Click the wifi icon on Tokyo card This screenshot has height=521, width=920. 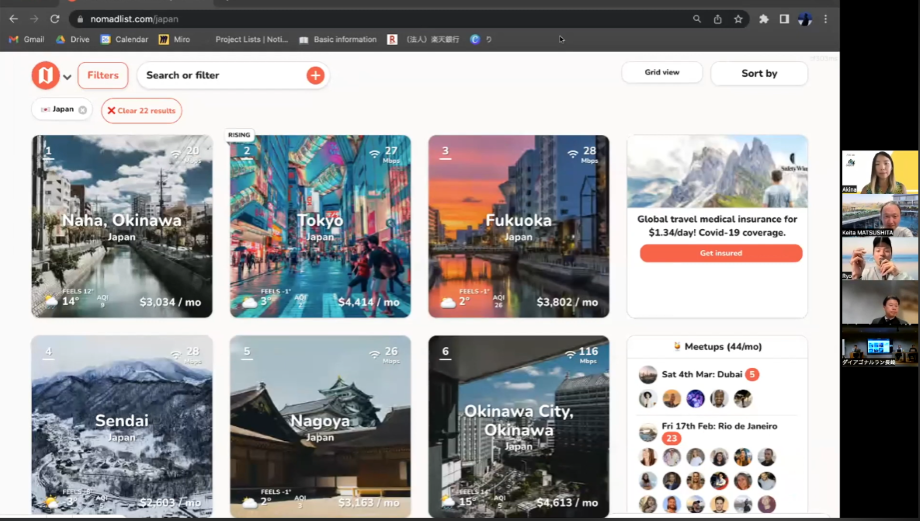pyautogui.click(x=374, y=154)
